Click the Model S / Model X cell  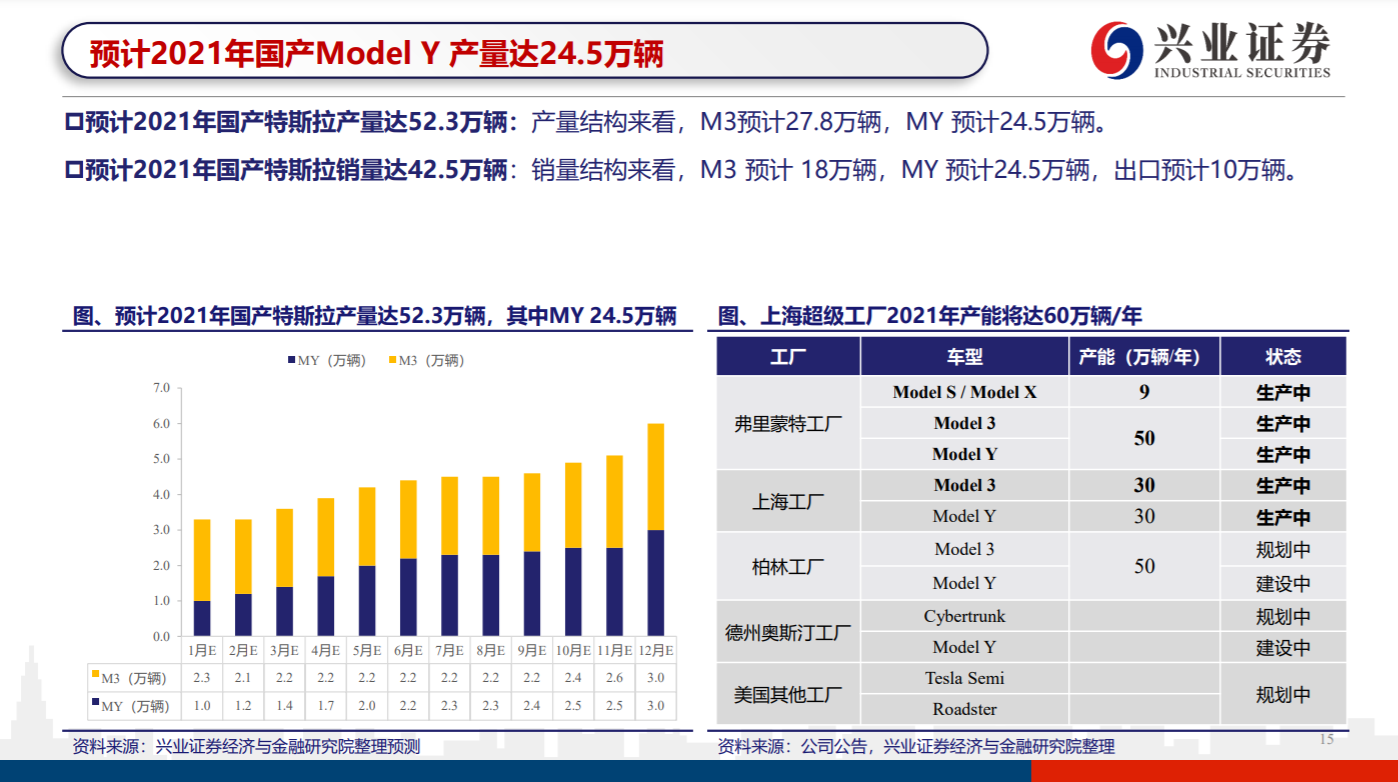(965, 392)
